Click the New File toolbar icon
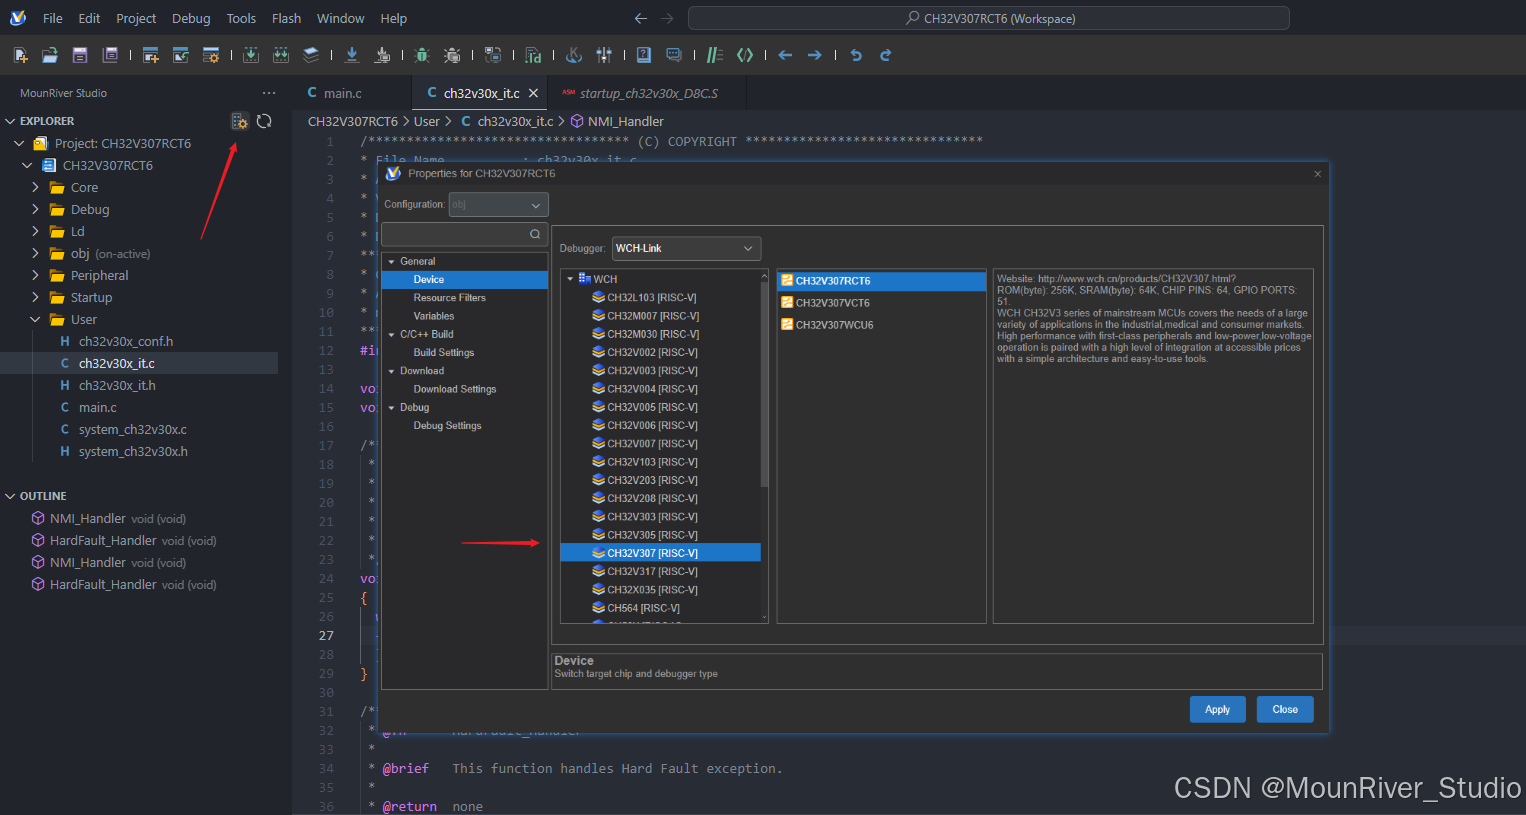This screenshot has height=815, width=1526. (x=20, y=55)
